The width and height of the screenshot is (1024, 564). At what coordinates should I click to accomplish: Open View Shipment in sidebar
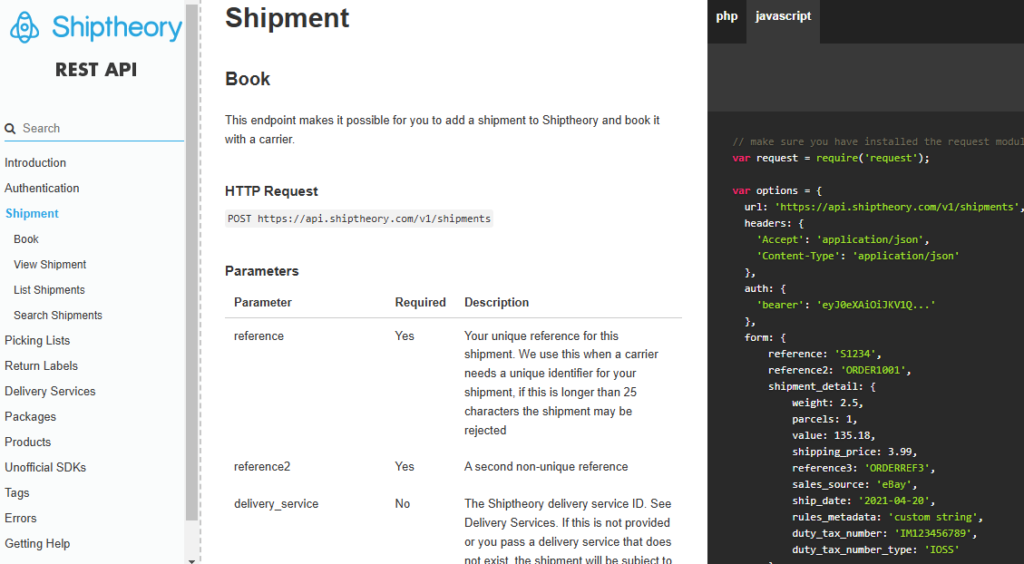coord(50,264)
